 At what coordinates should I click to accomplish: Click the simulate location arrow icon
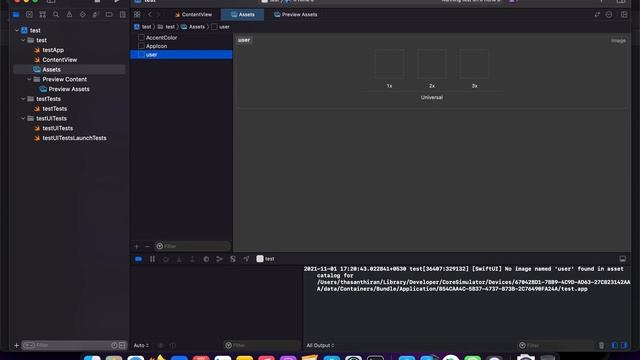(246, 259)
